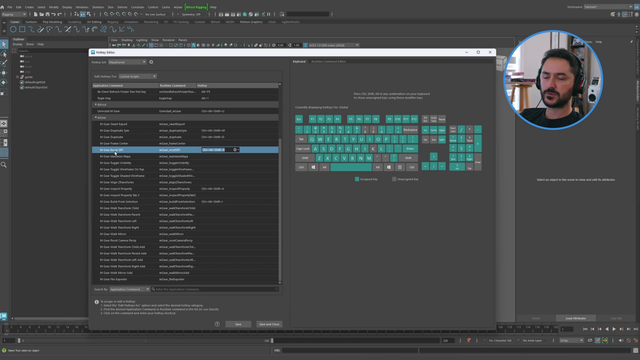Click the Esc key on the virtual keyboard

tap(299, 119)
